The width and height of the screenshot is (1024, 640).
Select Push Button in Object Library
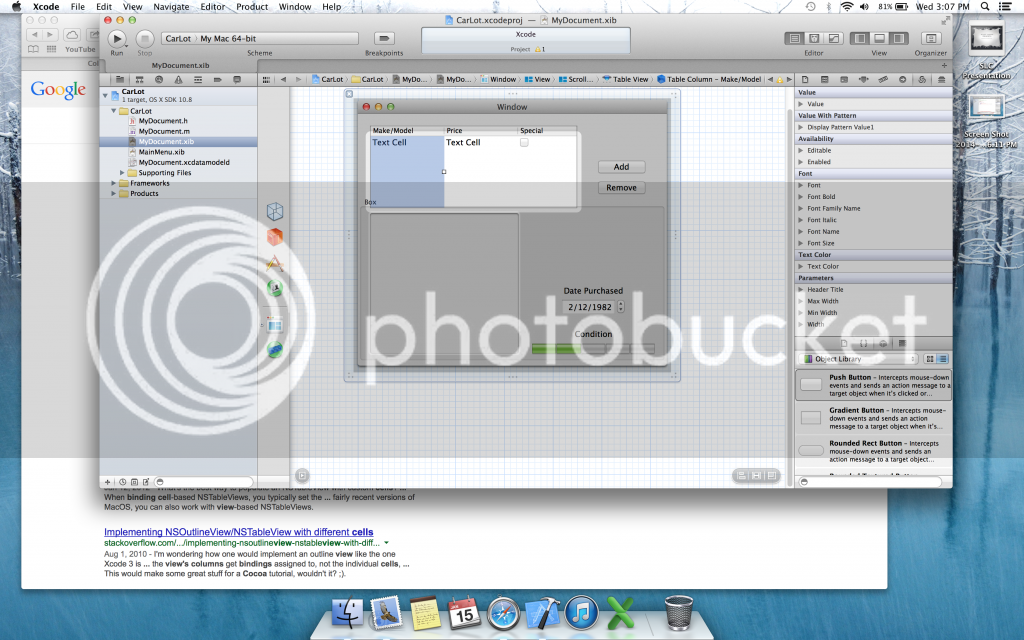pyautogui.click(x=874, y=385)
